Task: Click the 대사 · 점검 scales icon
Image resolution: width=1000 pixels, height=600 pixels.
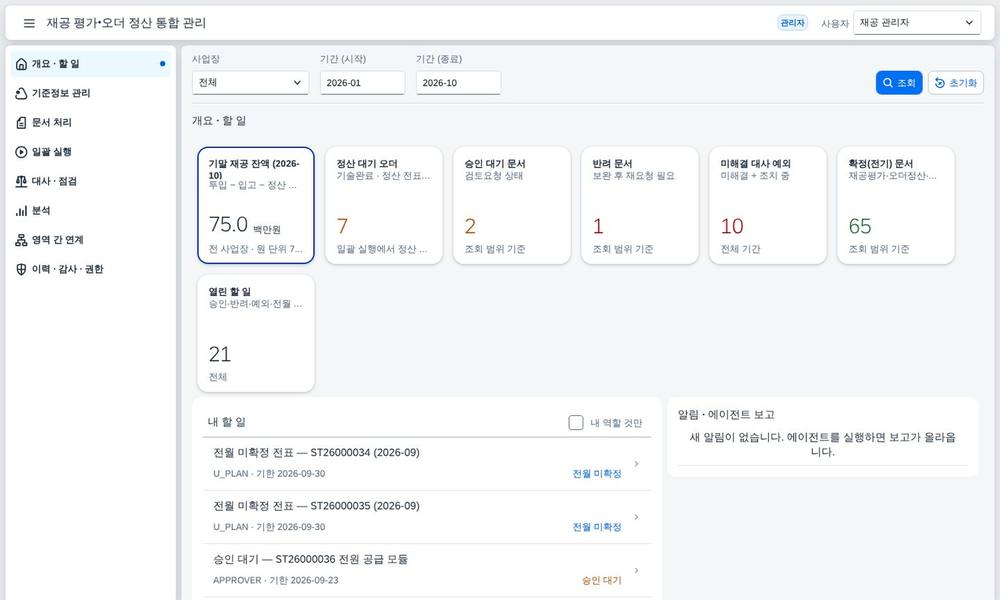Action: pos(21,181)
